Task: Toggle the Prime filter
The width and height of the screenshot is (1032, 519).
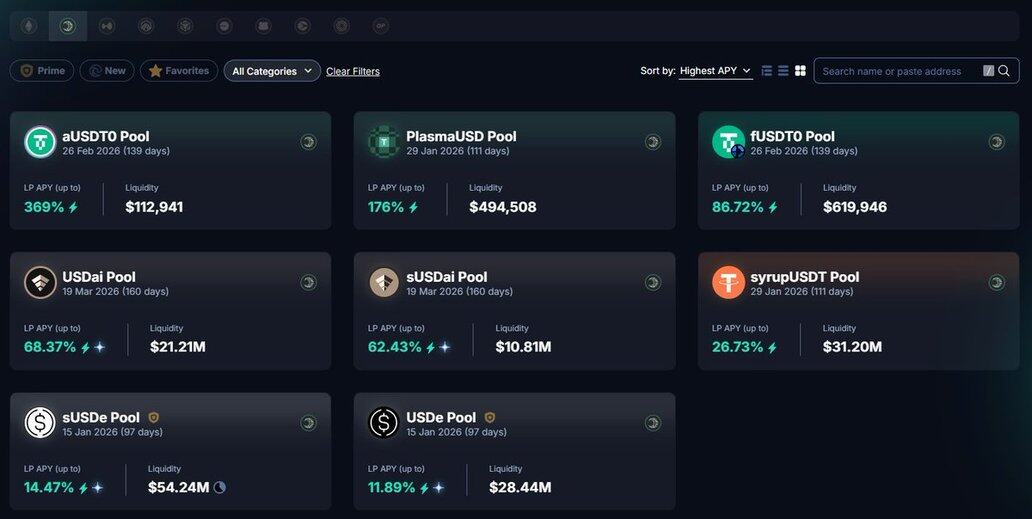Action: coord(42,71)
